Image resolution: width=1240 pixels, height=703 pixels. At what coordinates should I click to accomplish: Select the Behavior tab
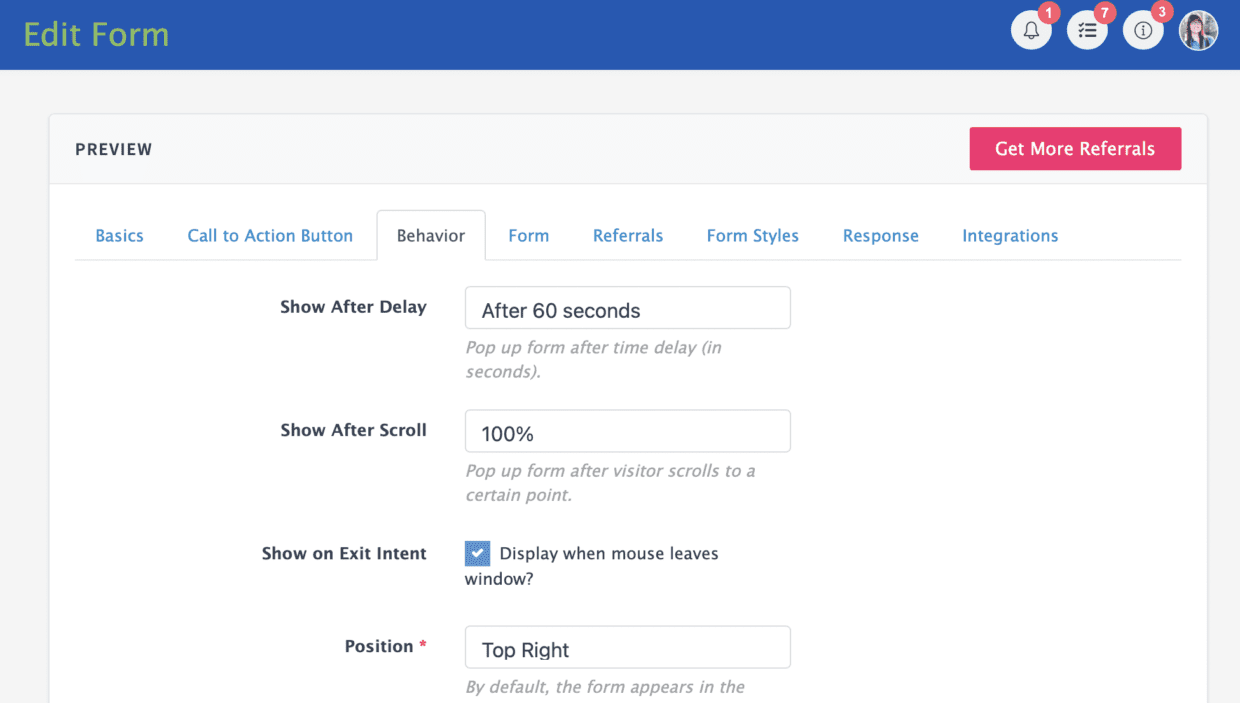(431, 236)
